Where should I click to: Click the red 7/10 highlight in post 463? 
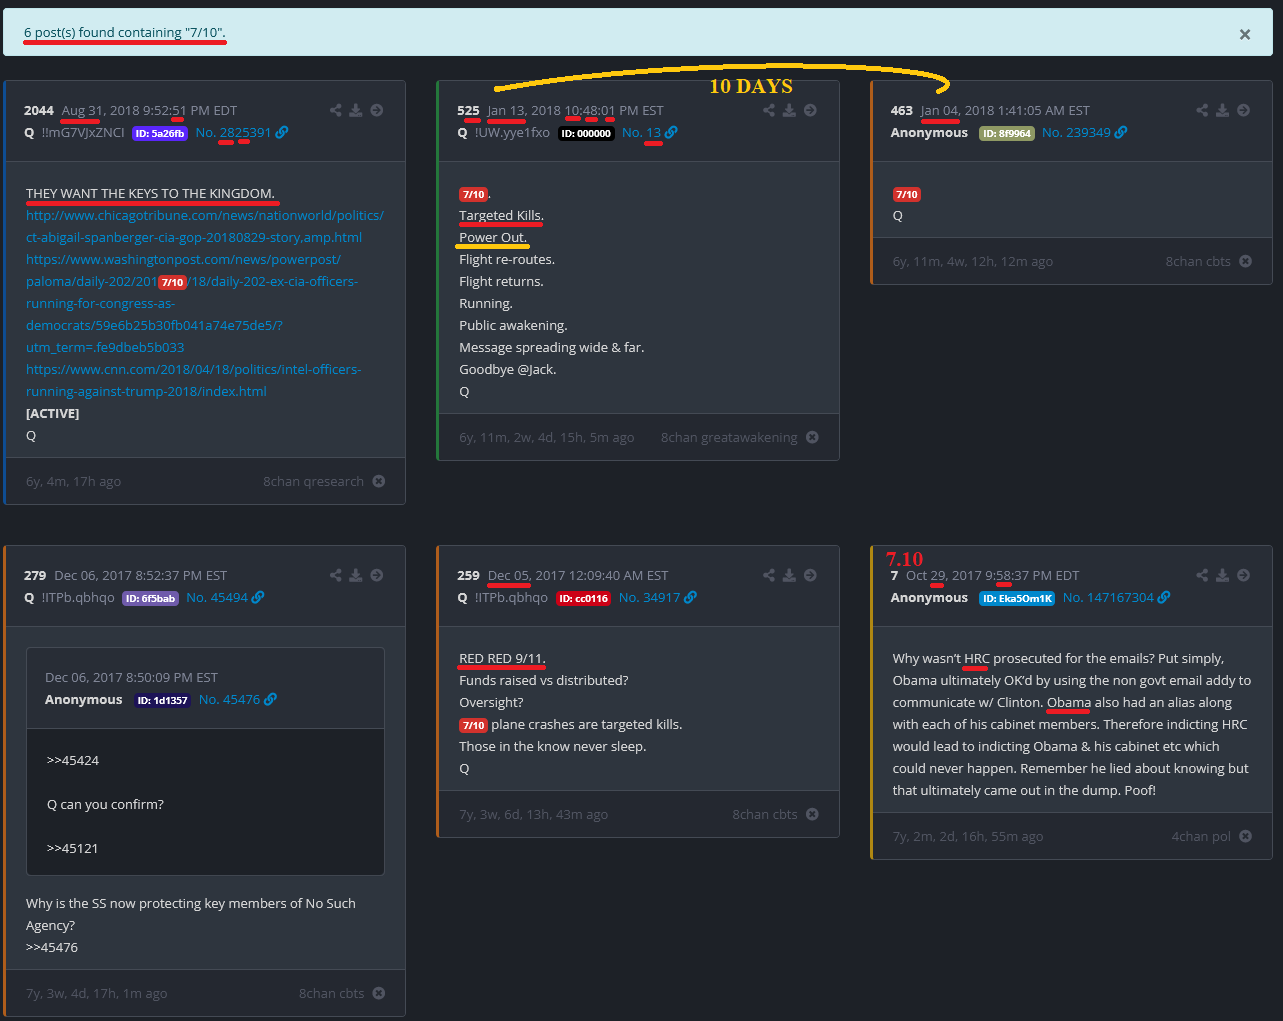906,195
